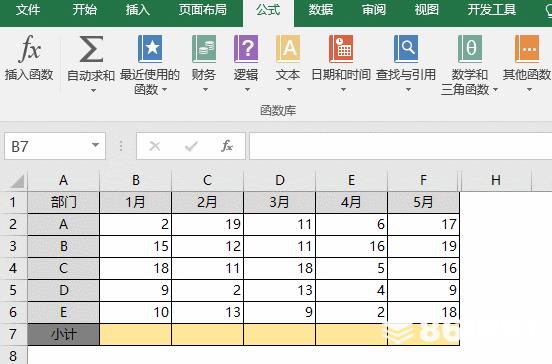This screenshot has width=552, height=364.
Task: Select the yellow subtotal cell B7
Action: tap(136, 334)
